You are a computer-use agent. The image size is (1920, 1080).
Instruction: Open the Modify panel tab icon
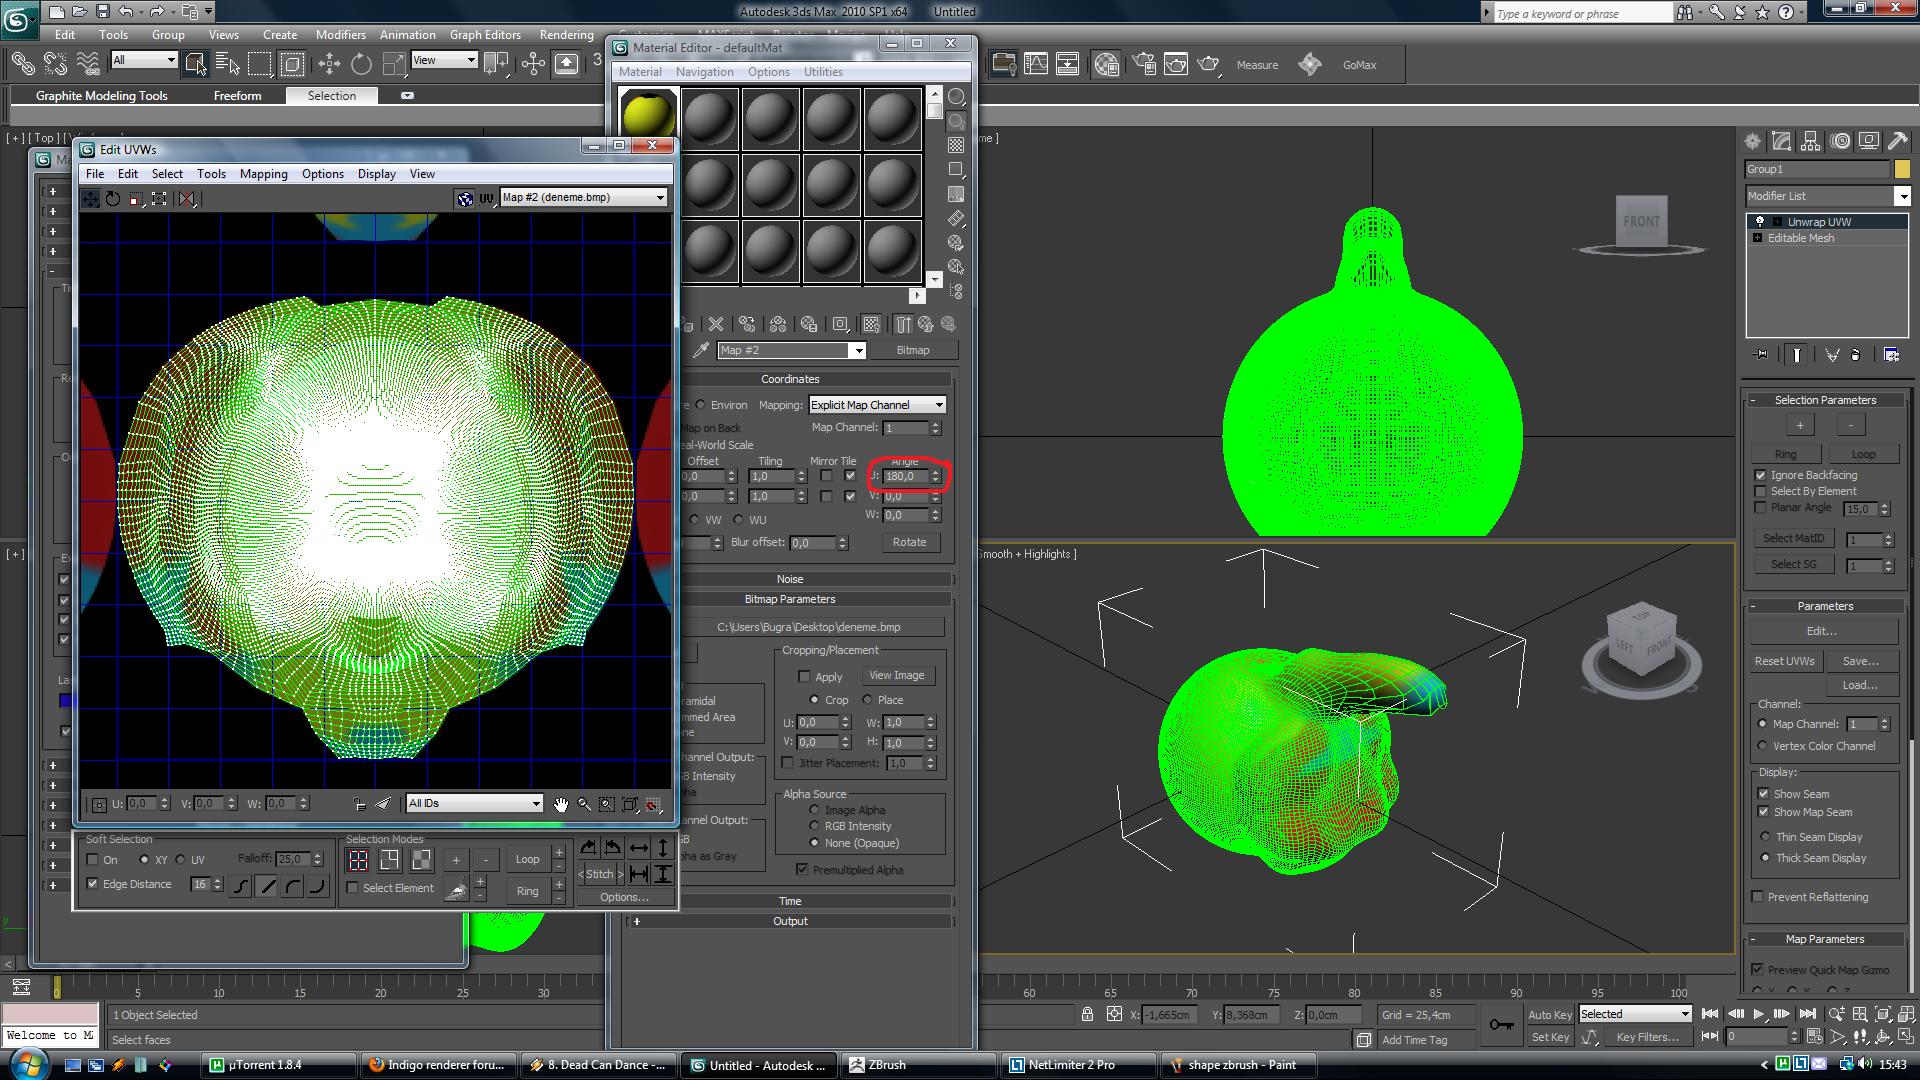1781,142
